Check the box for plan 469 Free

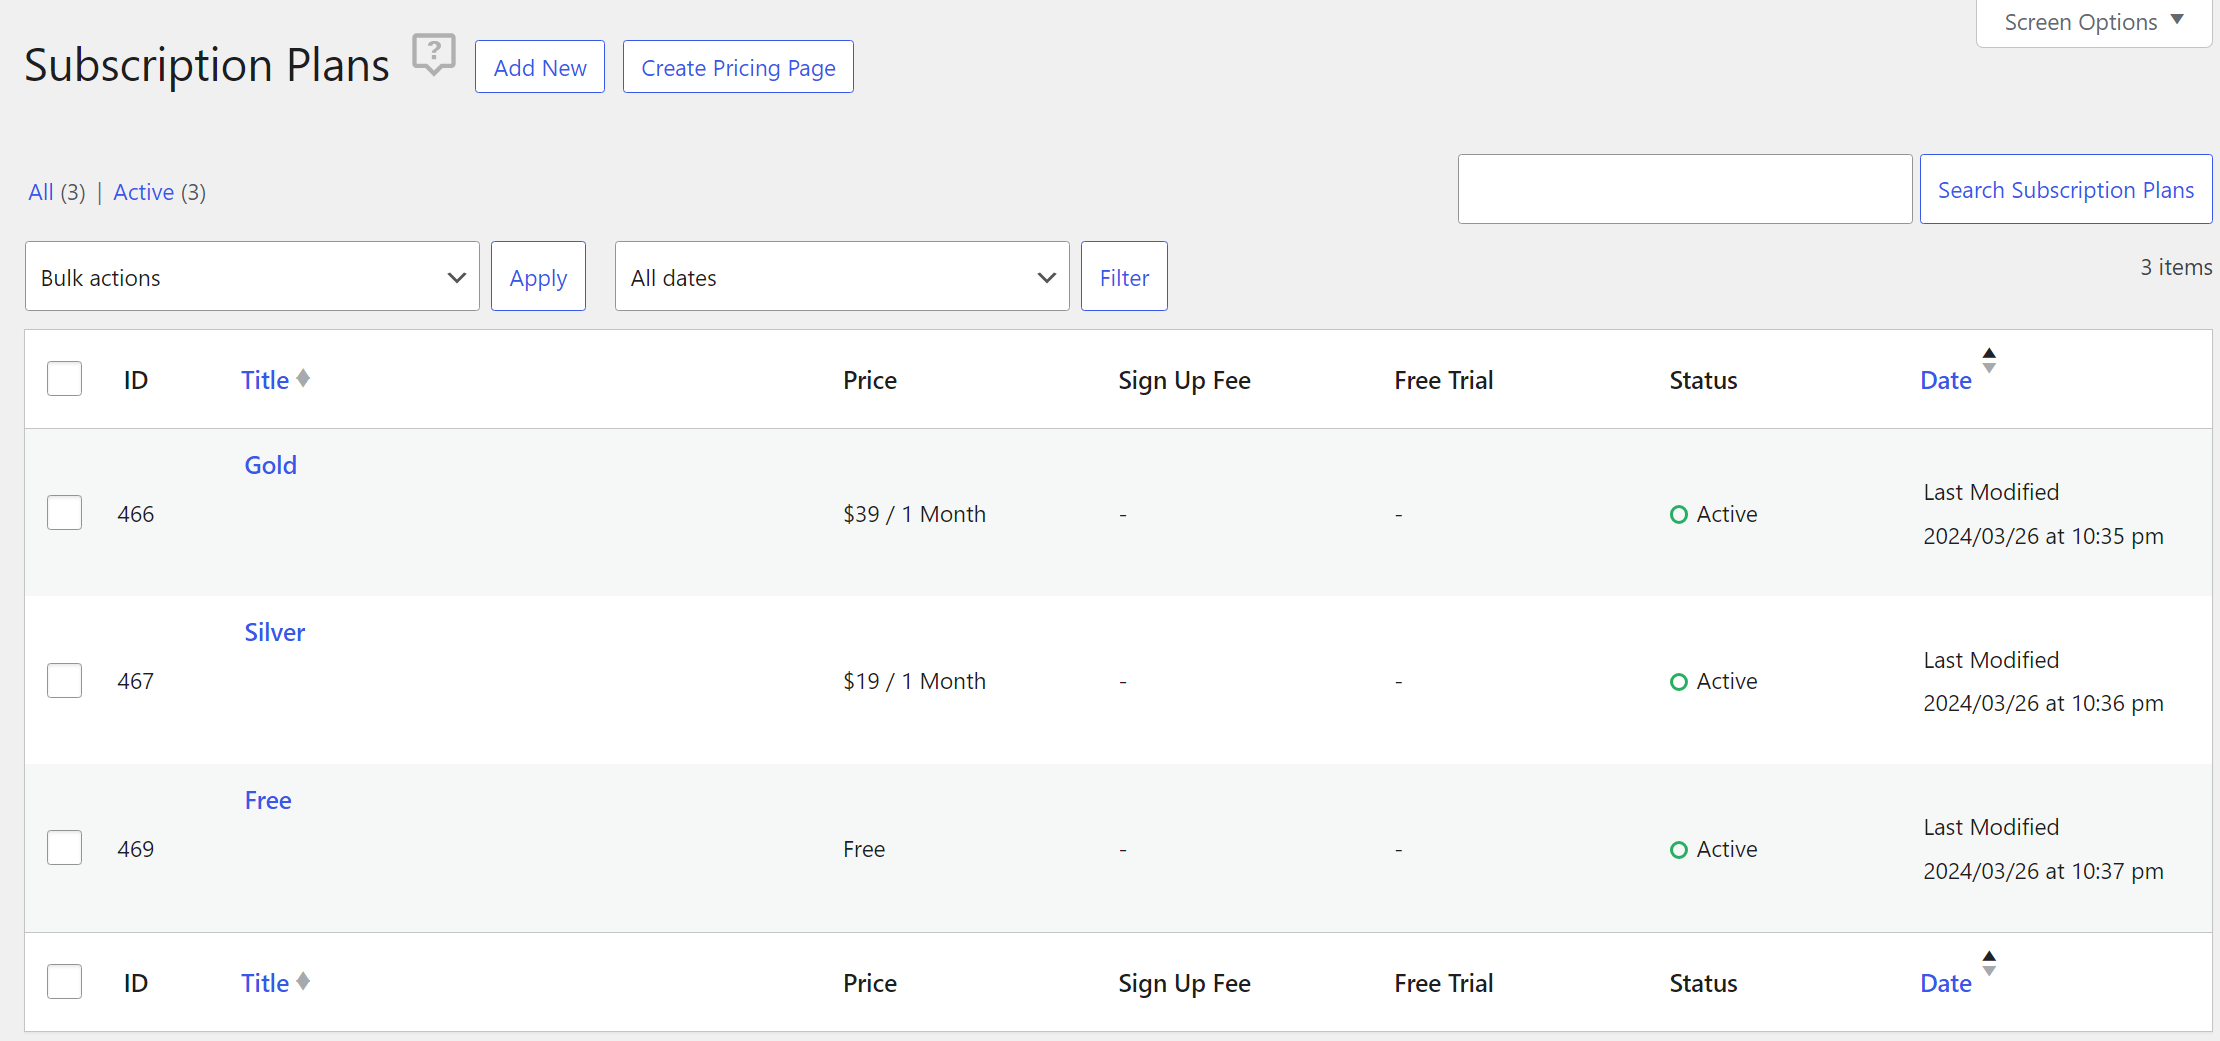click(65, 848)
